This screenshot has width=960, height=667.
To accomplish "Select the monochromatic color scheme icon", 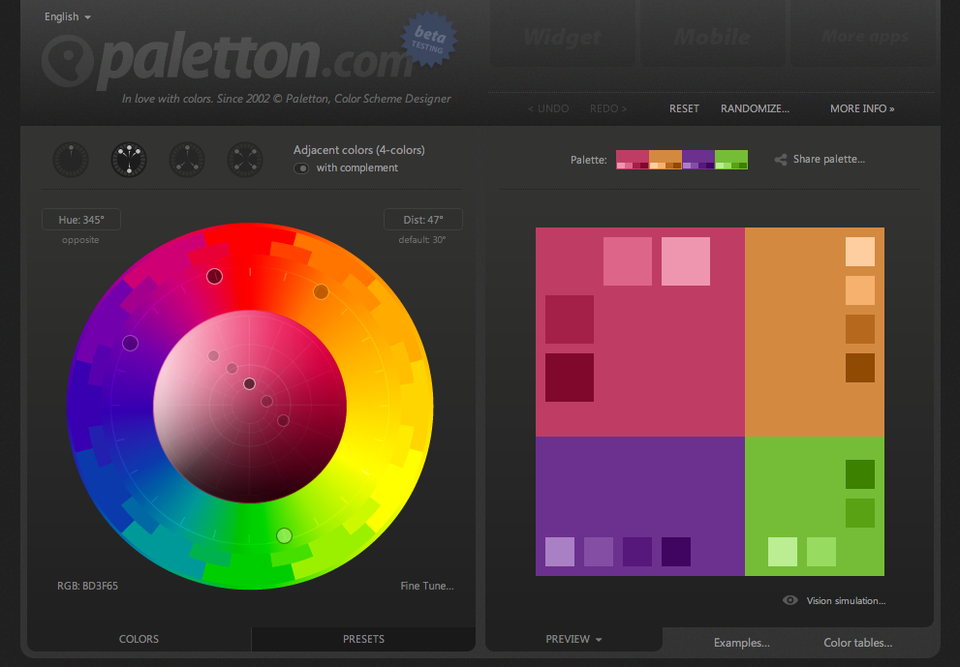I will coord(71,159).
